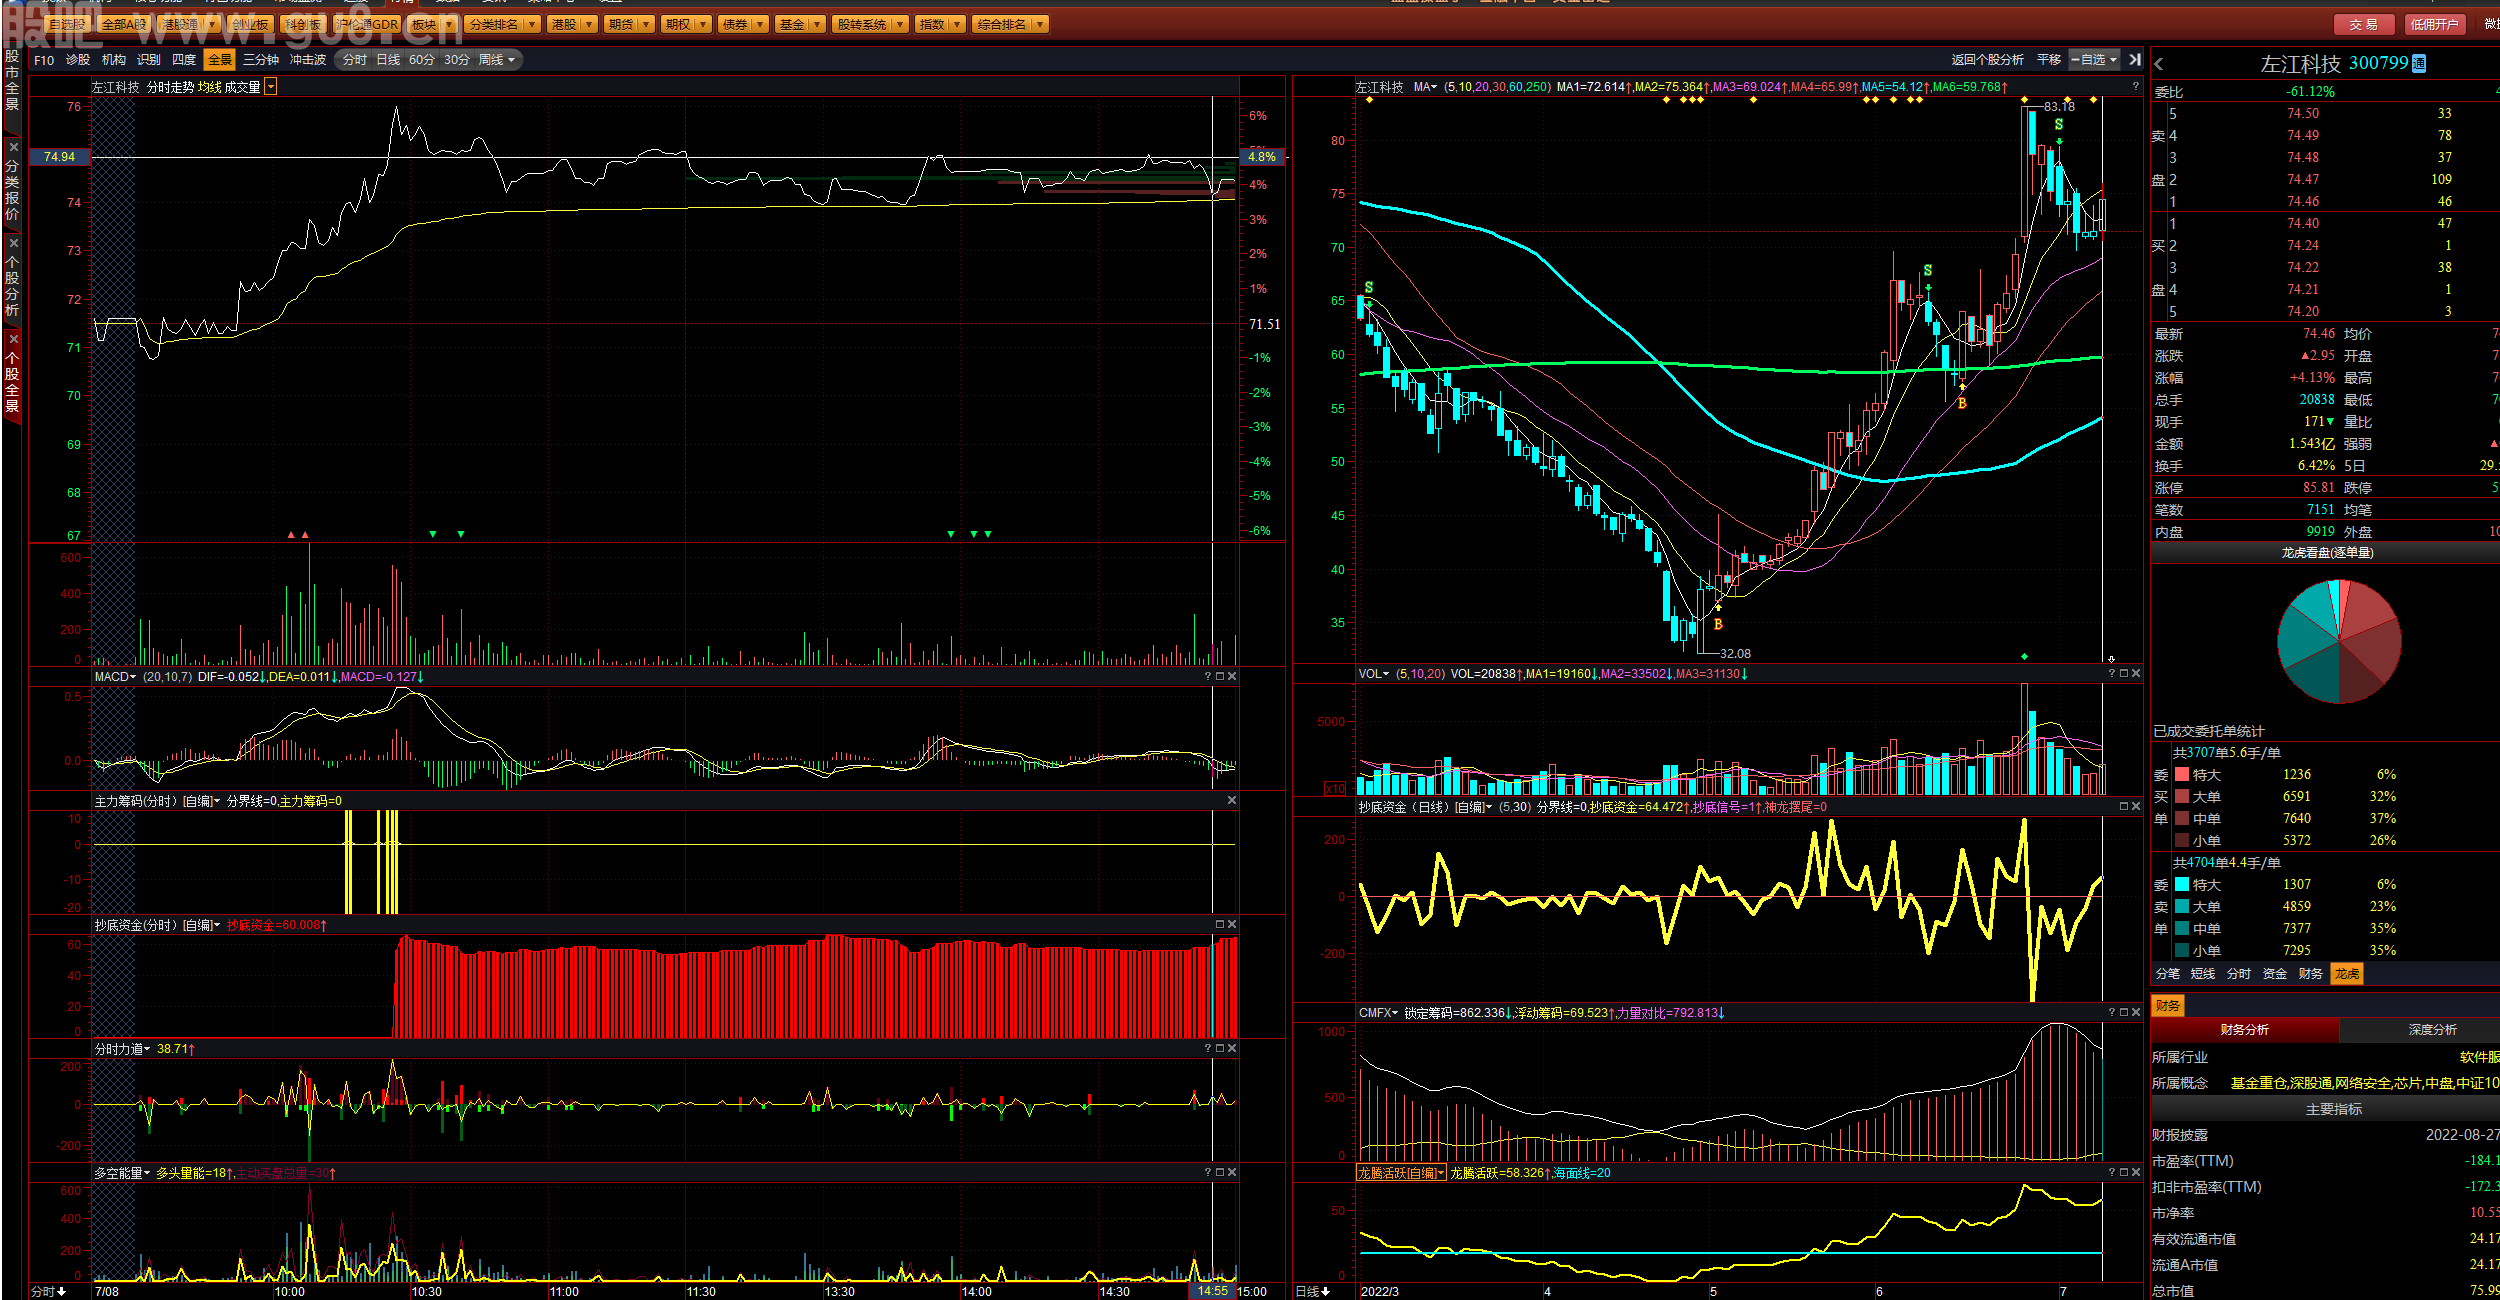Close the 分时力道 panel
2500x1300 pixels.
point(1232,1049)
